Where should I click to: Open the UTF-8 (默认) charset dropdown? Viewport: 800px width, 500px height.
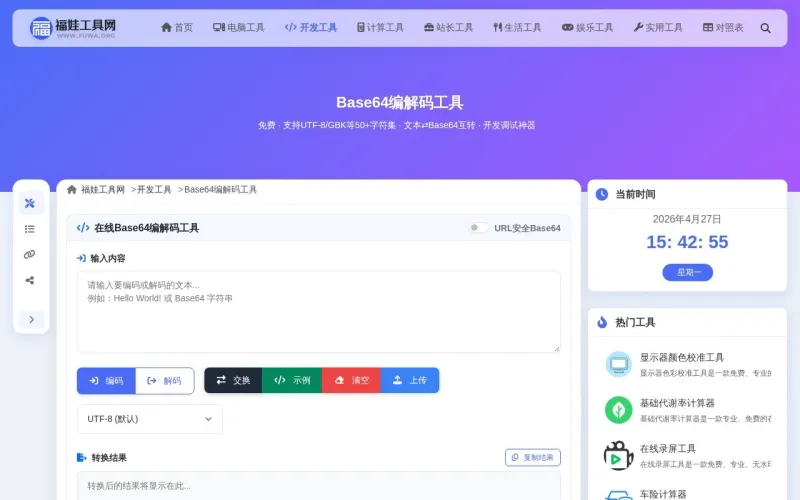click(149, 419)
